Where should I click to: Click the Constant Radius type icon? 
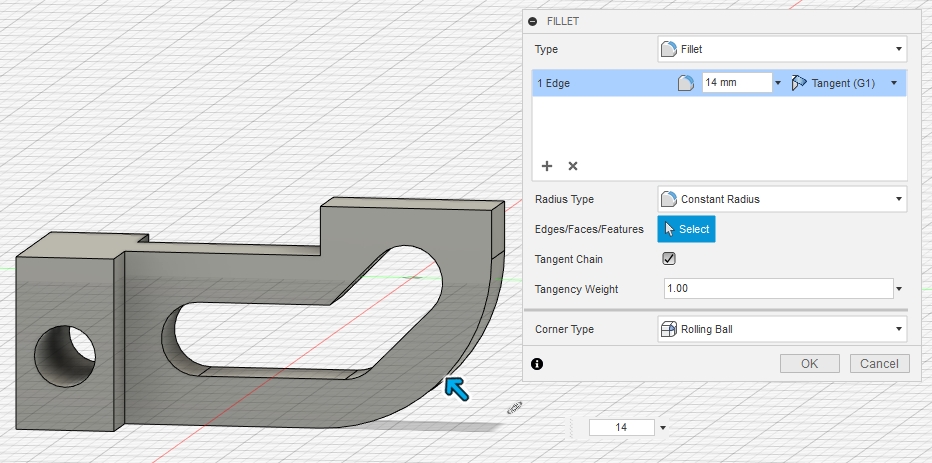(669, 199)
